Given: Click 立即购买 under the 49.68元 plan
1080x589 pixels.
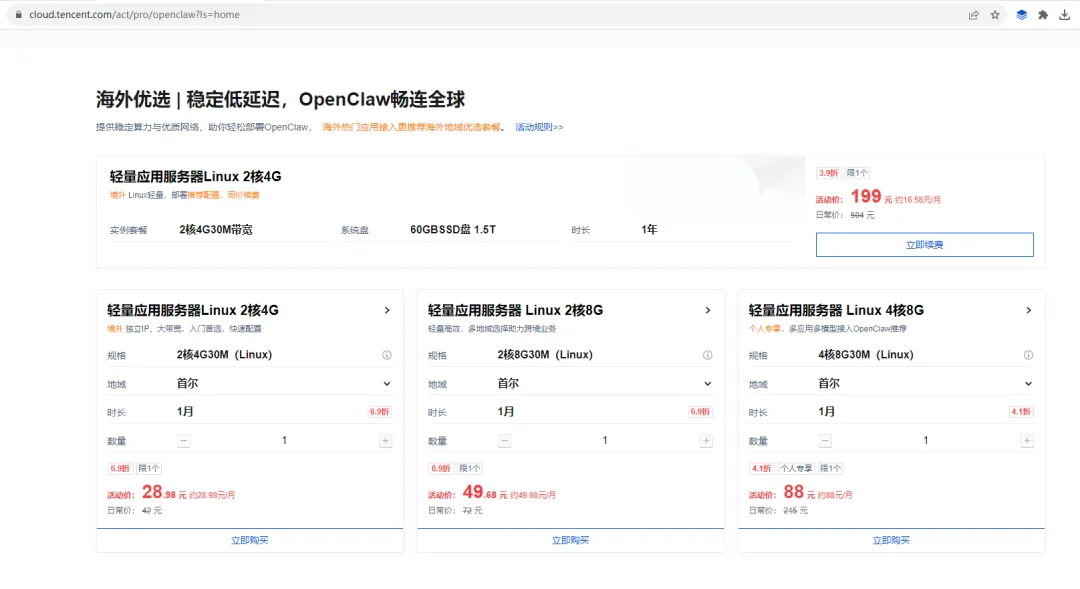Looking at the screenshot, I should (x=570, y=541).
